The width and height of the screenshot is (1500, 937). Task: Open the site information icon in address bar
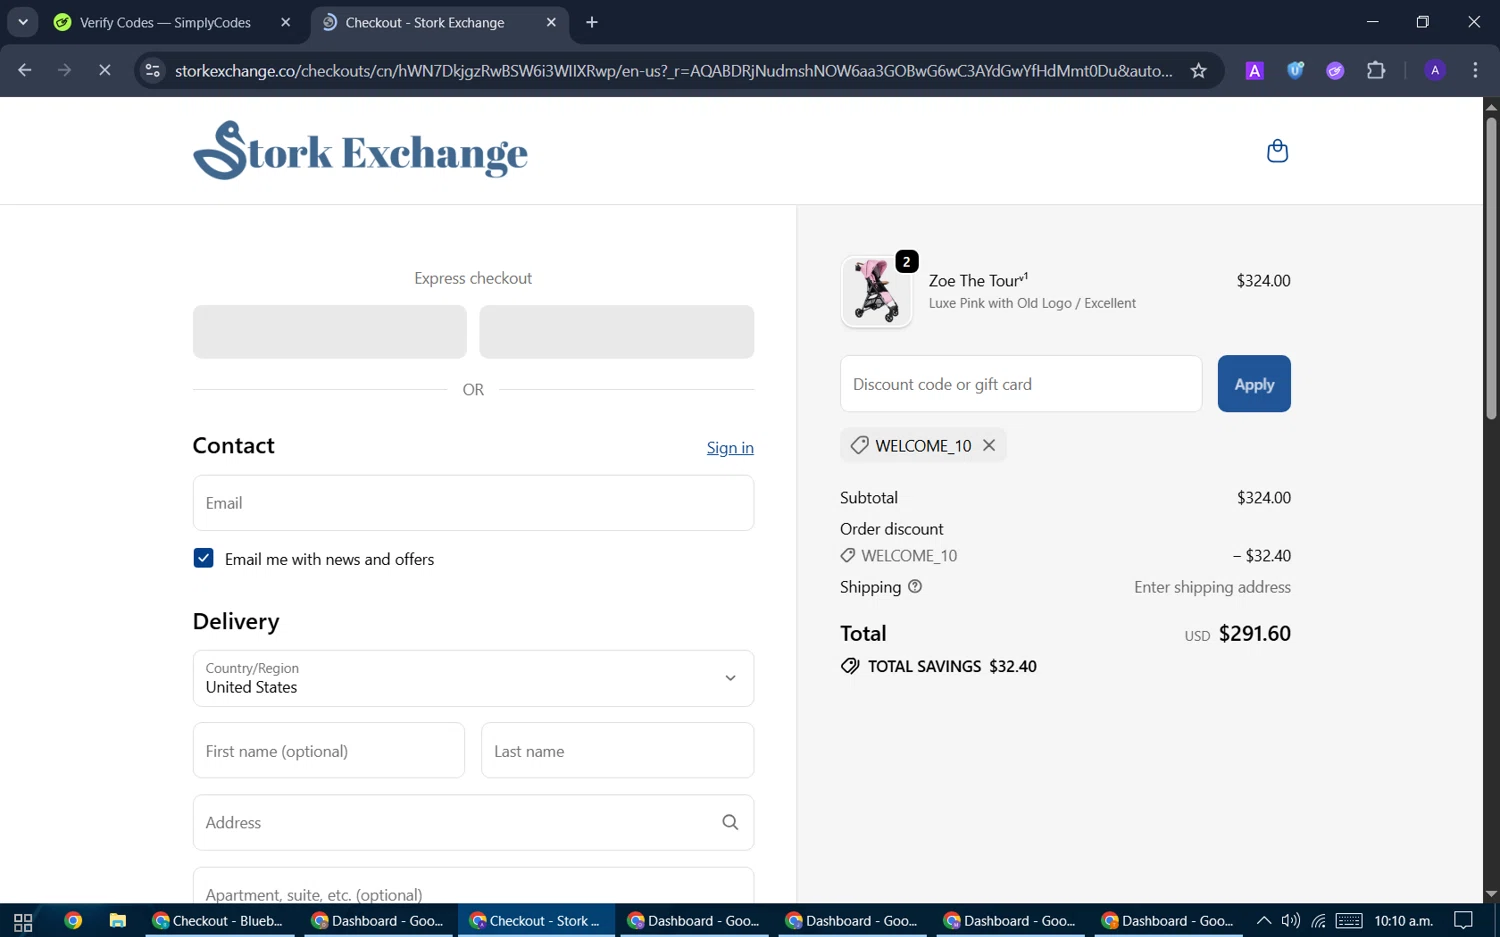click(153, 70)
